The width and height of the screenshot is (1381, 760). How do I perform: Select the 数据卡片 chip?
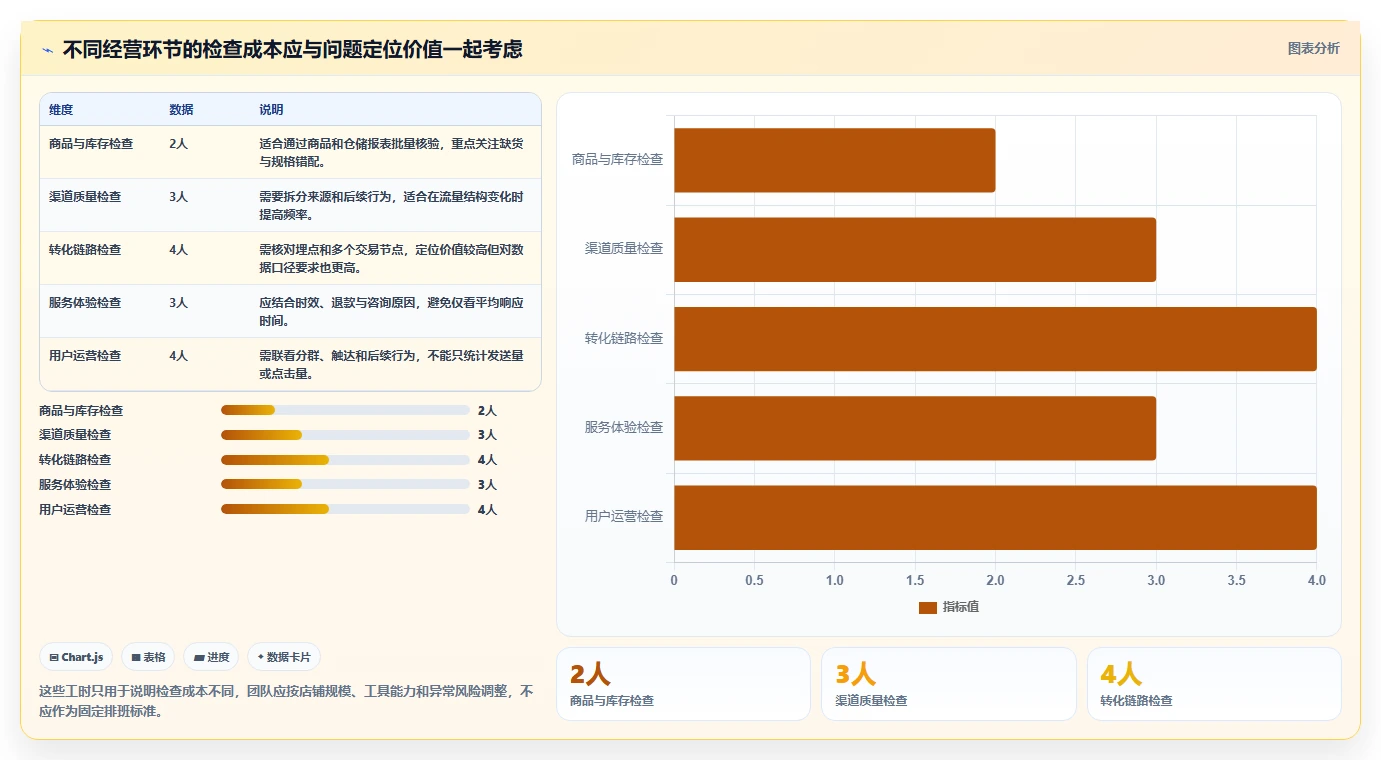coord(284,657)
